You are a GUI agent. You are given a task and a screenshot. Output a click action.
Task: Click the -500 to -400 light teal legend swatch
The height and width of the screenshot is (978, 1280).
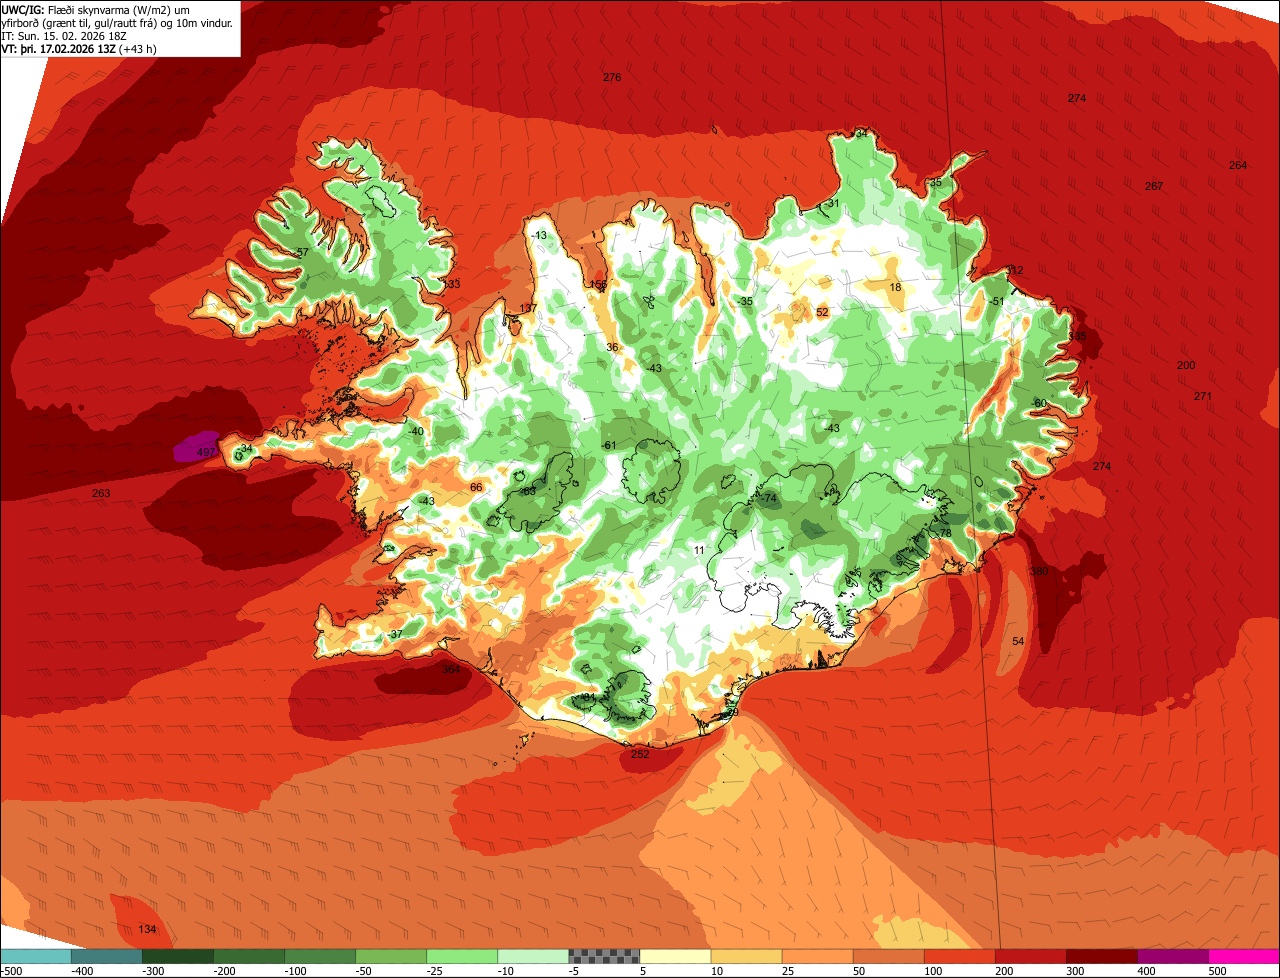coord(36,956)
